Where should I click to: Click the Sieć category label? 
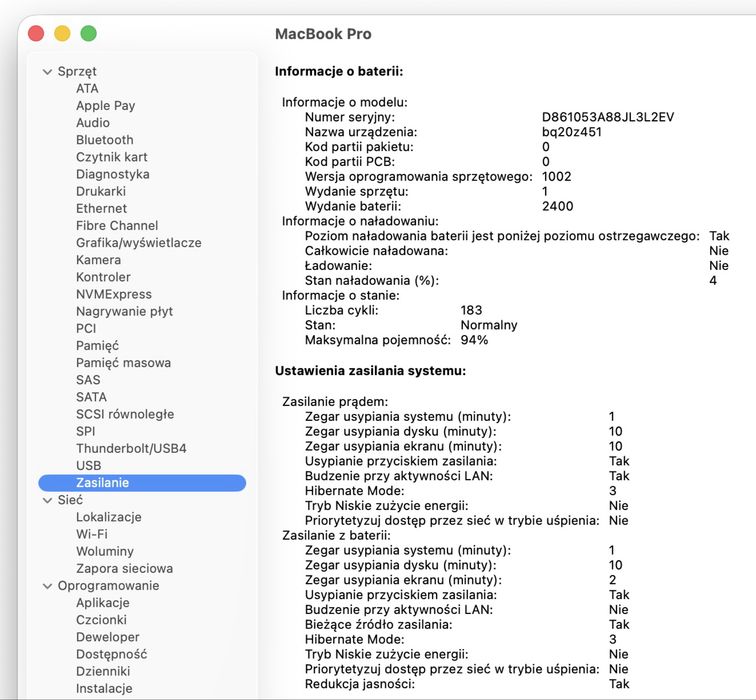pyautogui.click(x=70, y=500)
